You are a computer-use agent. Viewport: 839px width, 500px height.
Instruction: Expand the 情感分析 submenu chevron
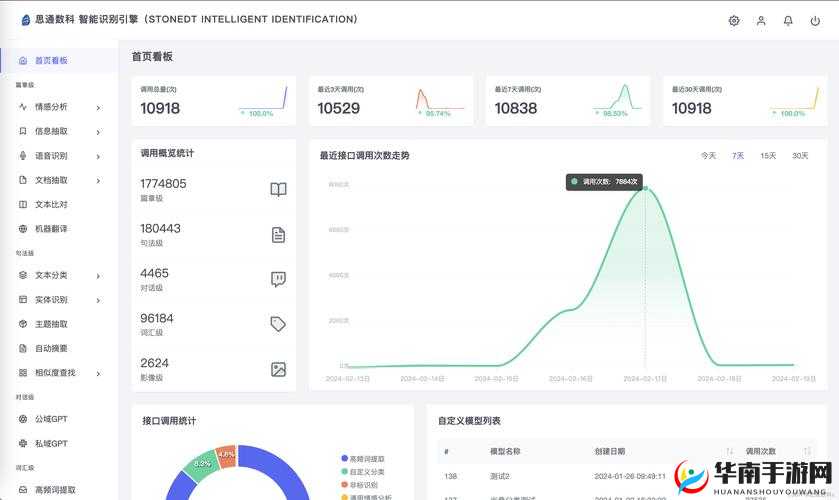(x=98, y=108)
